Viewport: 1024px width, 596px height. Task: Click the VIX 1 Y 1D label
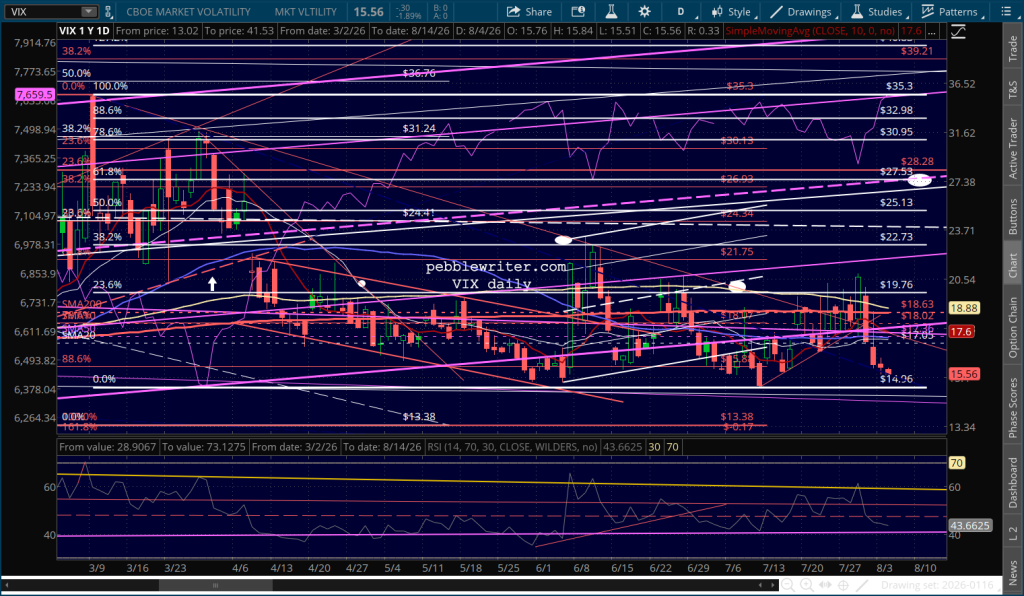coord(84,31)
